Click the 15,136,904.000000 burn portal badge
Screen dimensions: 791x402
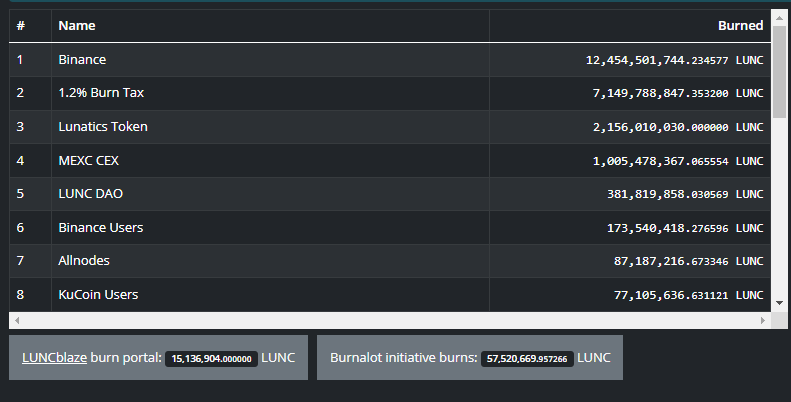click(x=211, y=359)
